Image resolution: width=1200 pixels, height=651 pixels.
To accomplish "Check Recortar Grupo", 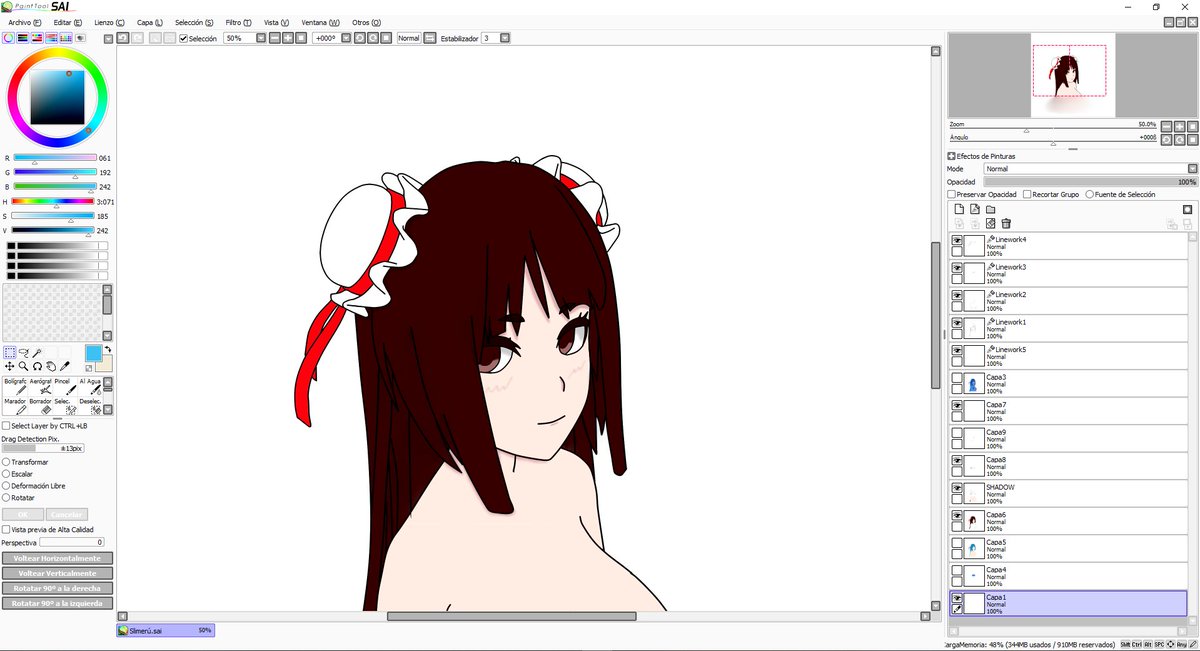I will [1027, 194].
